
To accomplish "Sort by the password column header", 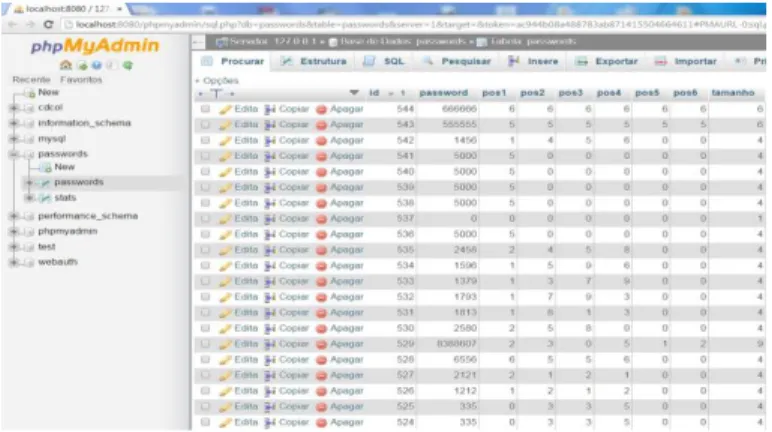I will pyautogui.click(x=444, y=93).
